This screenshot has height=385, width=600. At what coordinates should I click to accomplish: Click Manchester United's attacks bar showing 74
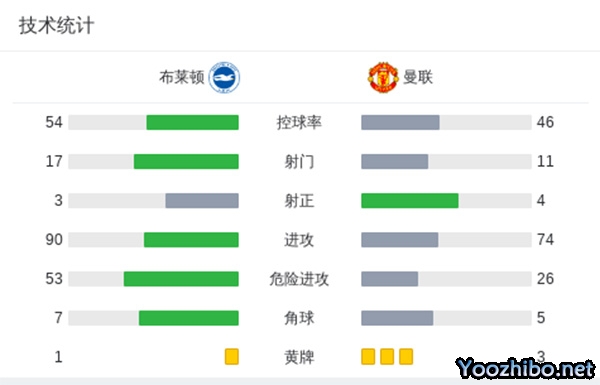(x=399, y=240)
